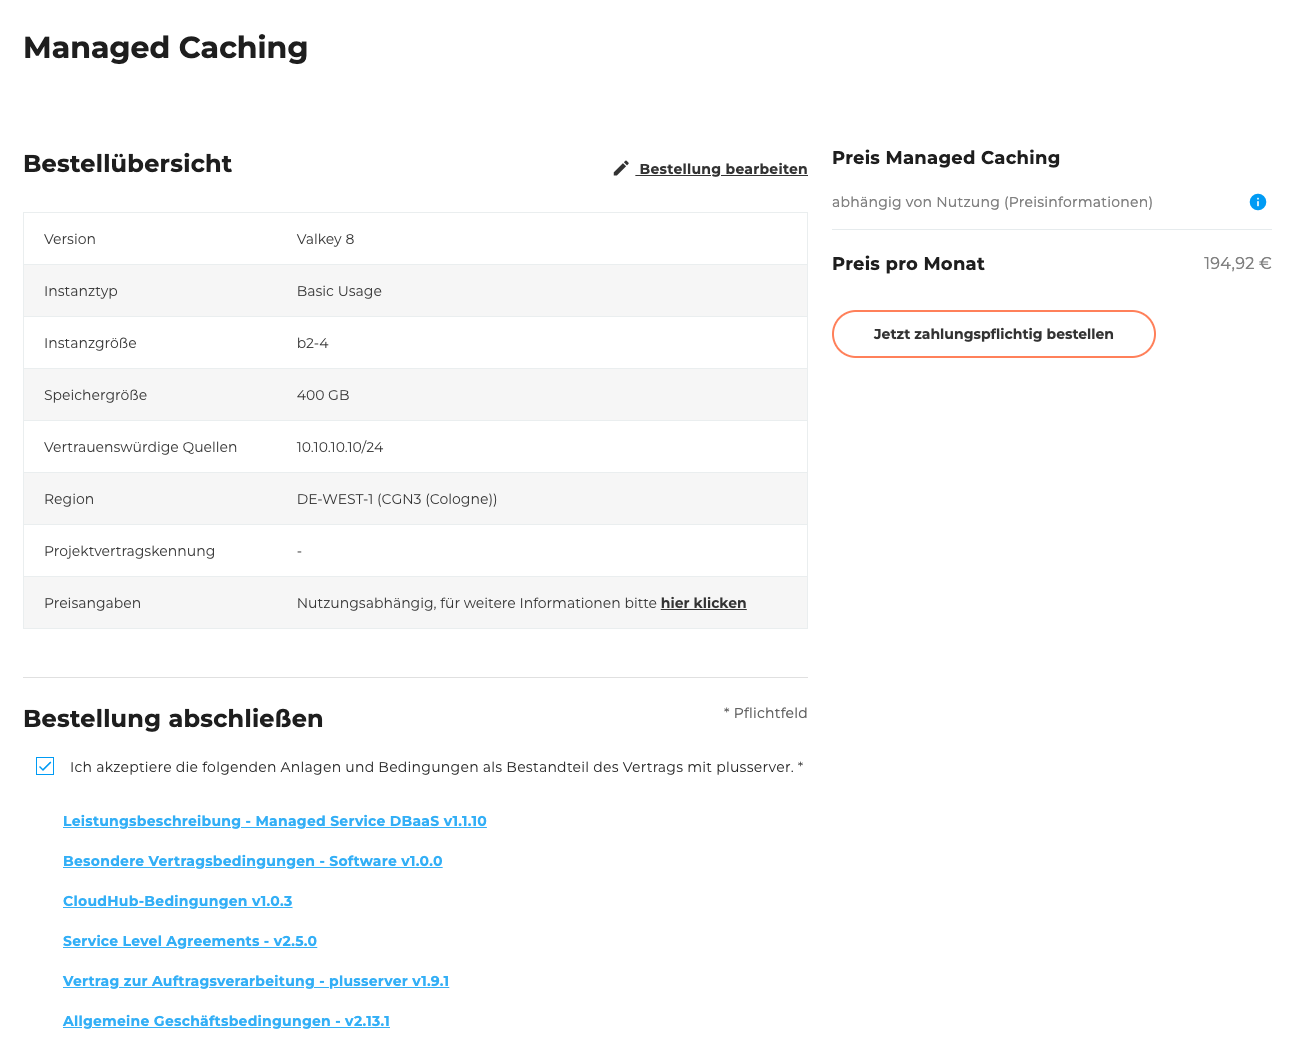Click the hier klicken link for Preisangaben
Screen dimensions: 1306x1057
click(x=703, y=603)
